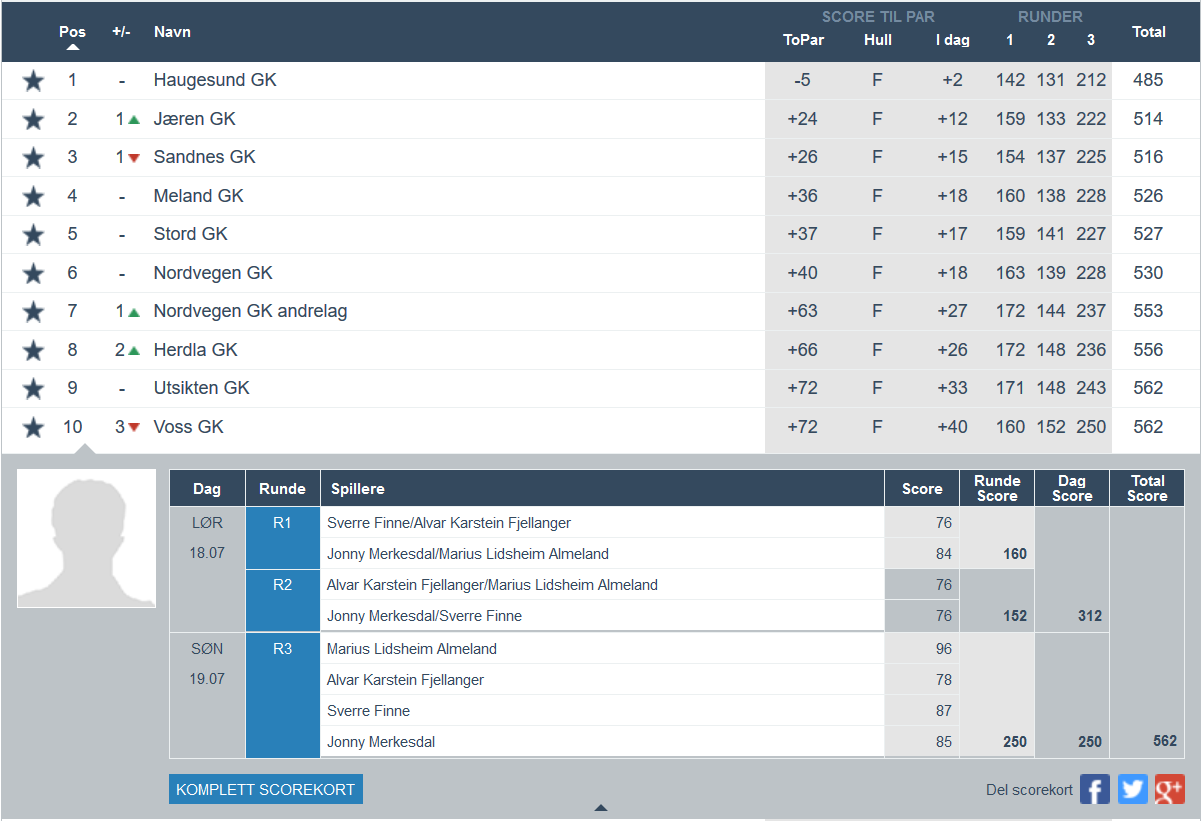1202x821 pixels.
Task: Toggle star for Herdla GK
Action: pyautogui.click(x=33, y=351)
